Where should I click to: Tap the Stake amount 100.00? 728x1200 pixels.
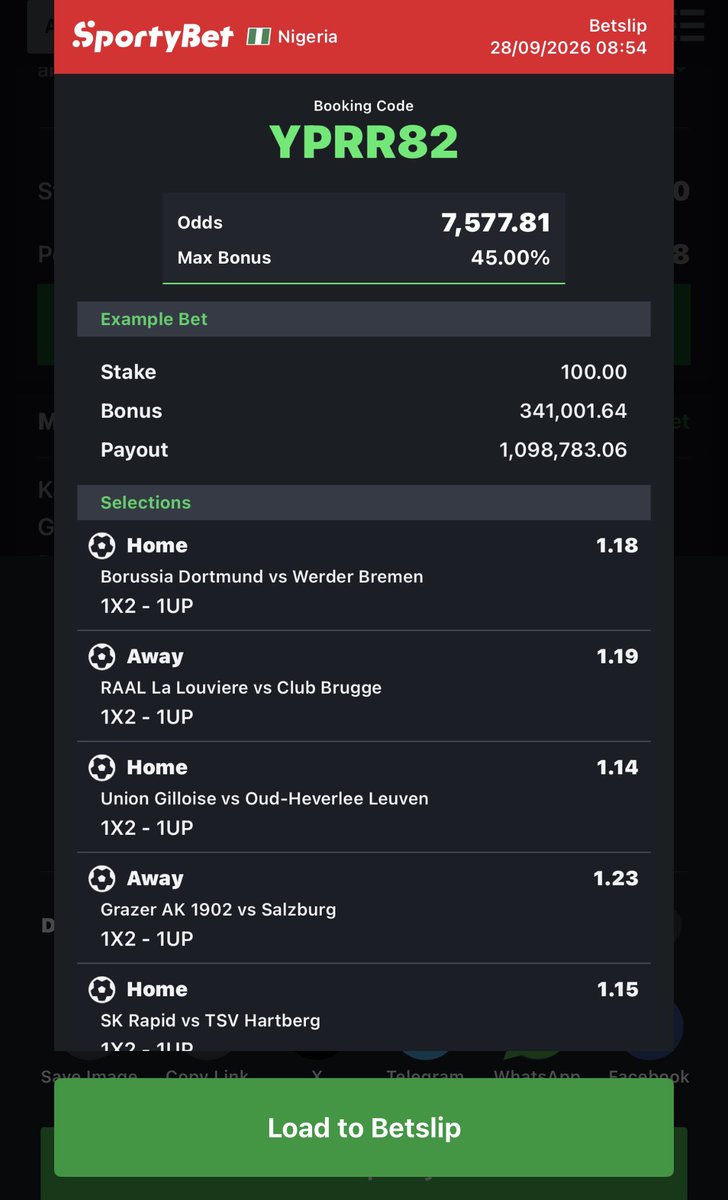(594, 372)
